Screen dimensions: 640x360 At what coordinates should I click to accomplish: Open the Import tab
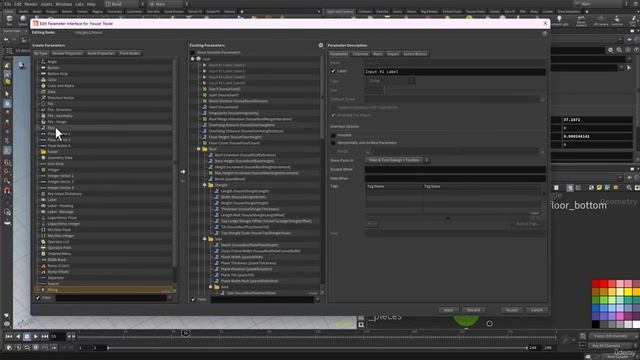point(393,53)
